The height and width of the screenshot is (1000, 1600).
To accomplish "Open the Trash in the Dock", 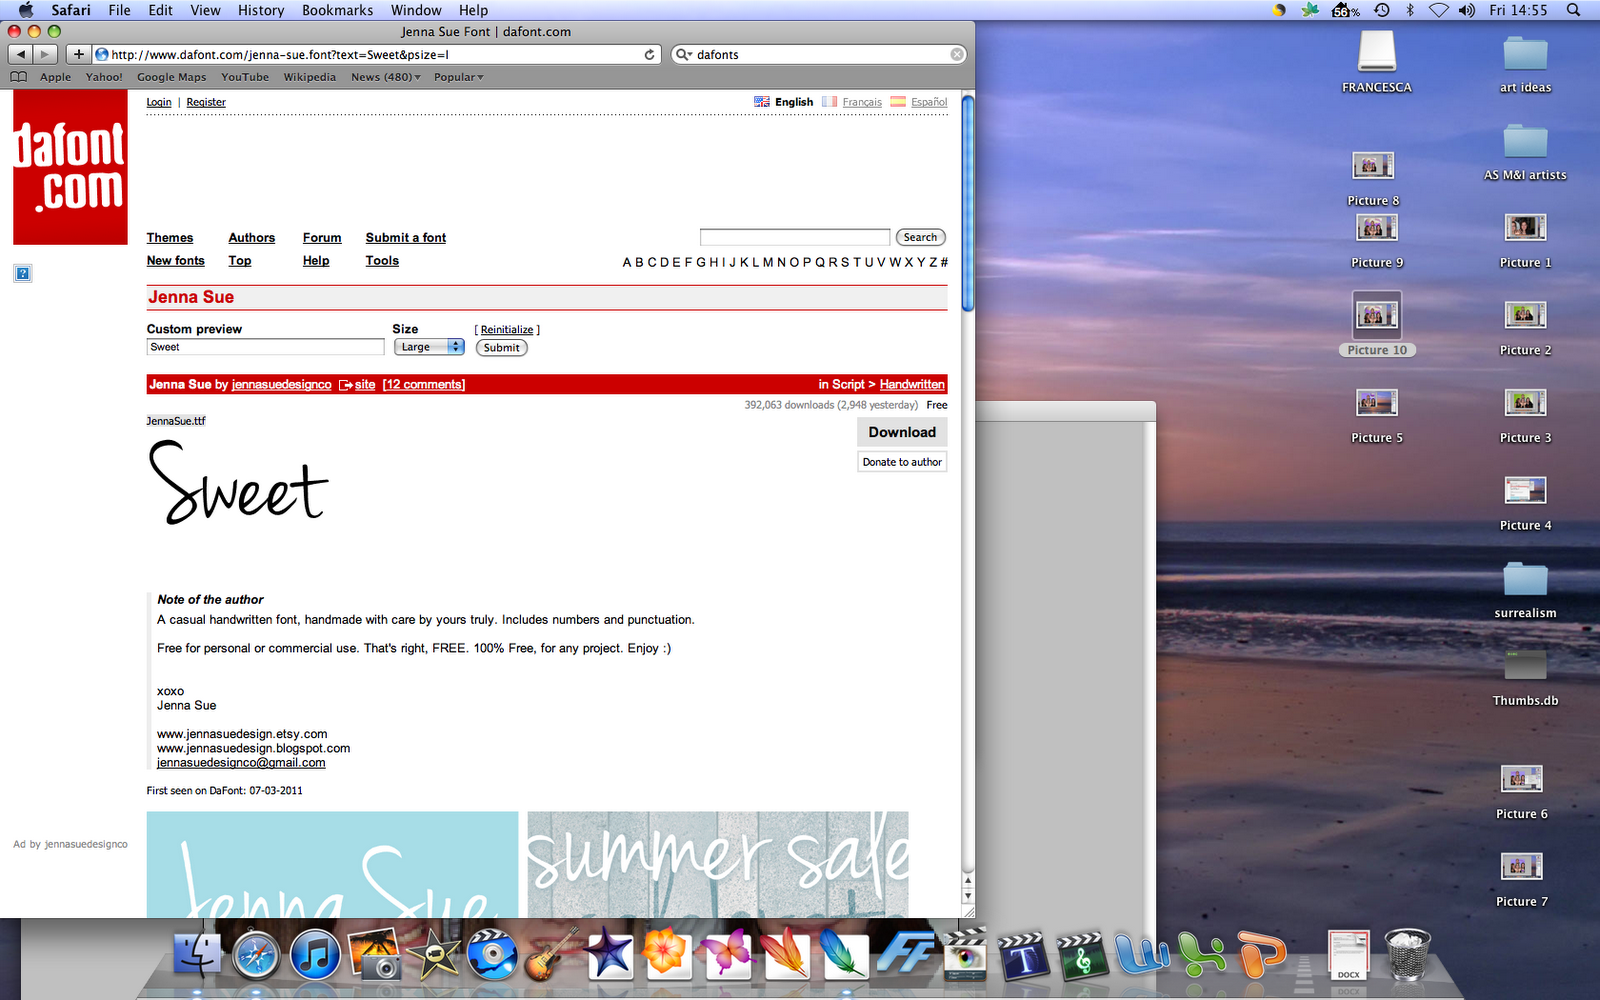I will point(1408,955).
